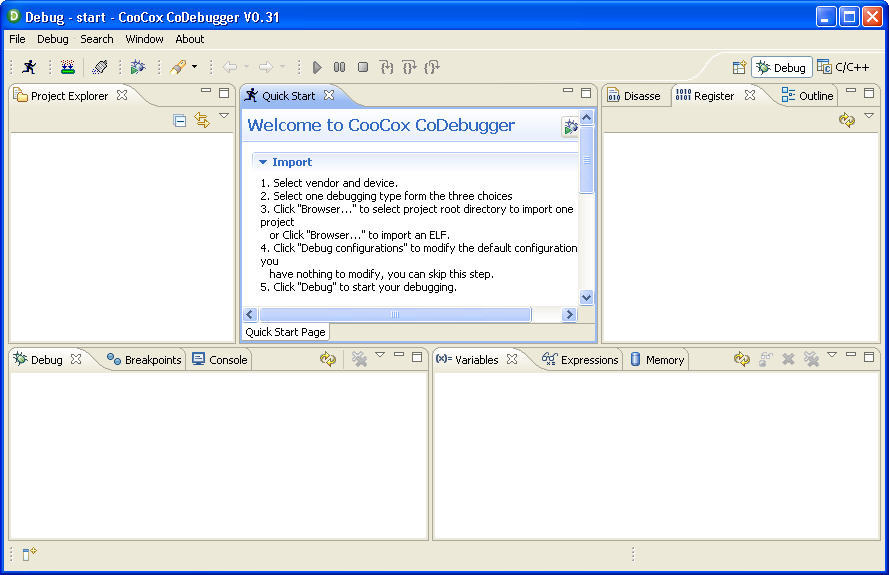This screenshot has height=575, width=889.
Task: Click the Quick Start running-man toolbar icon
Action: click(29, 67)
